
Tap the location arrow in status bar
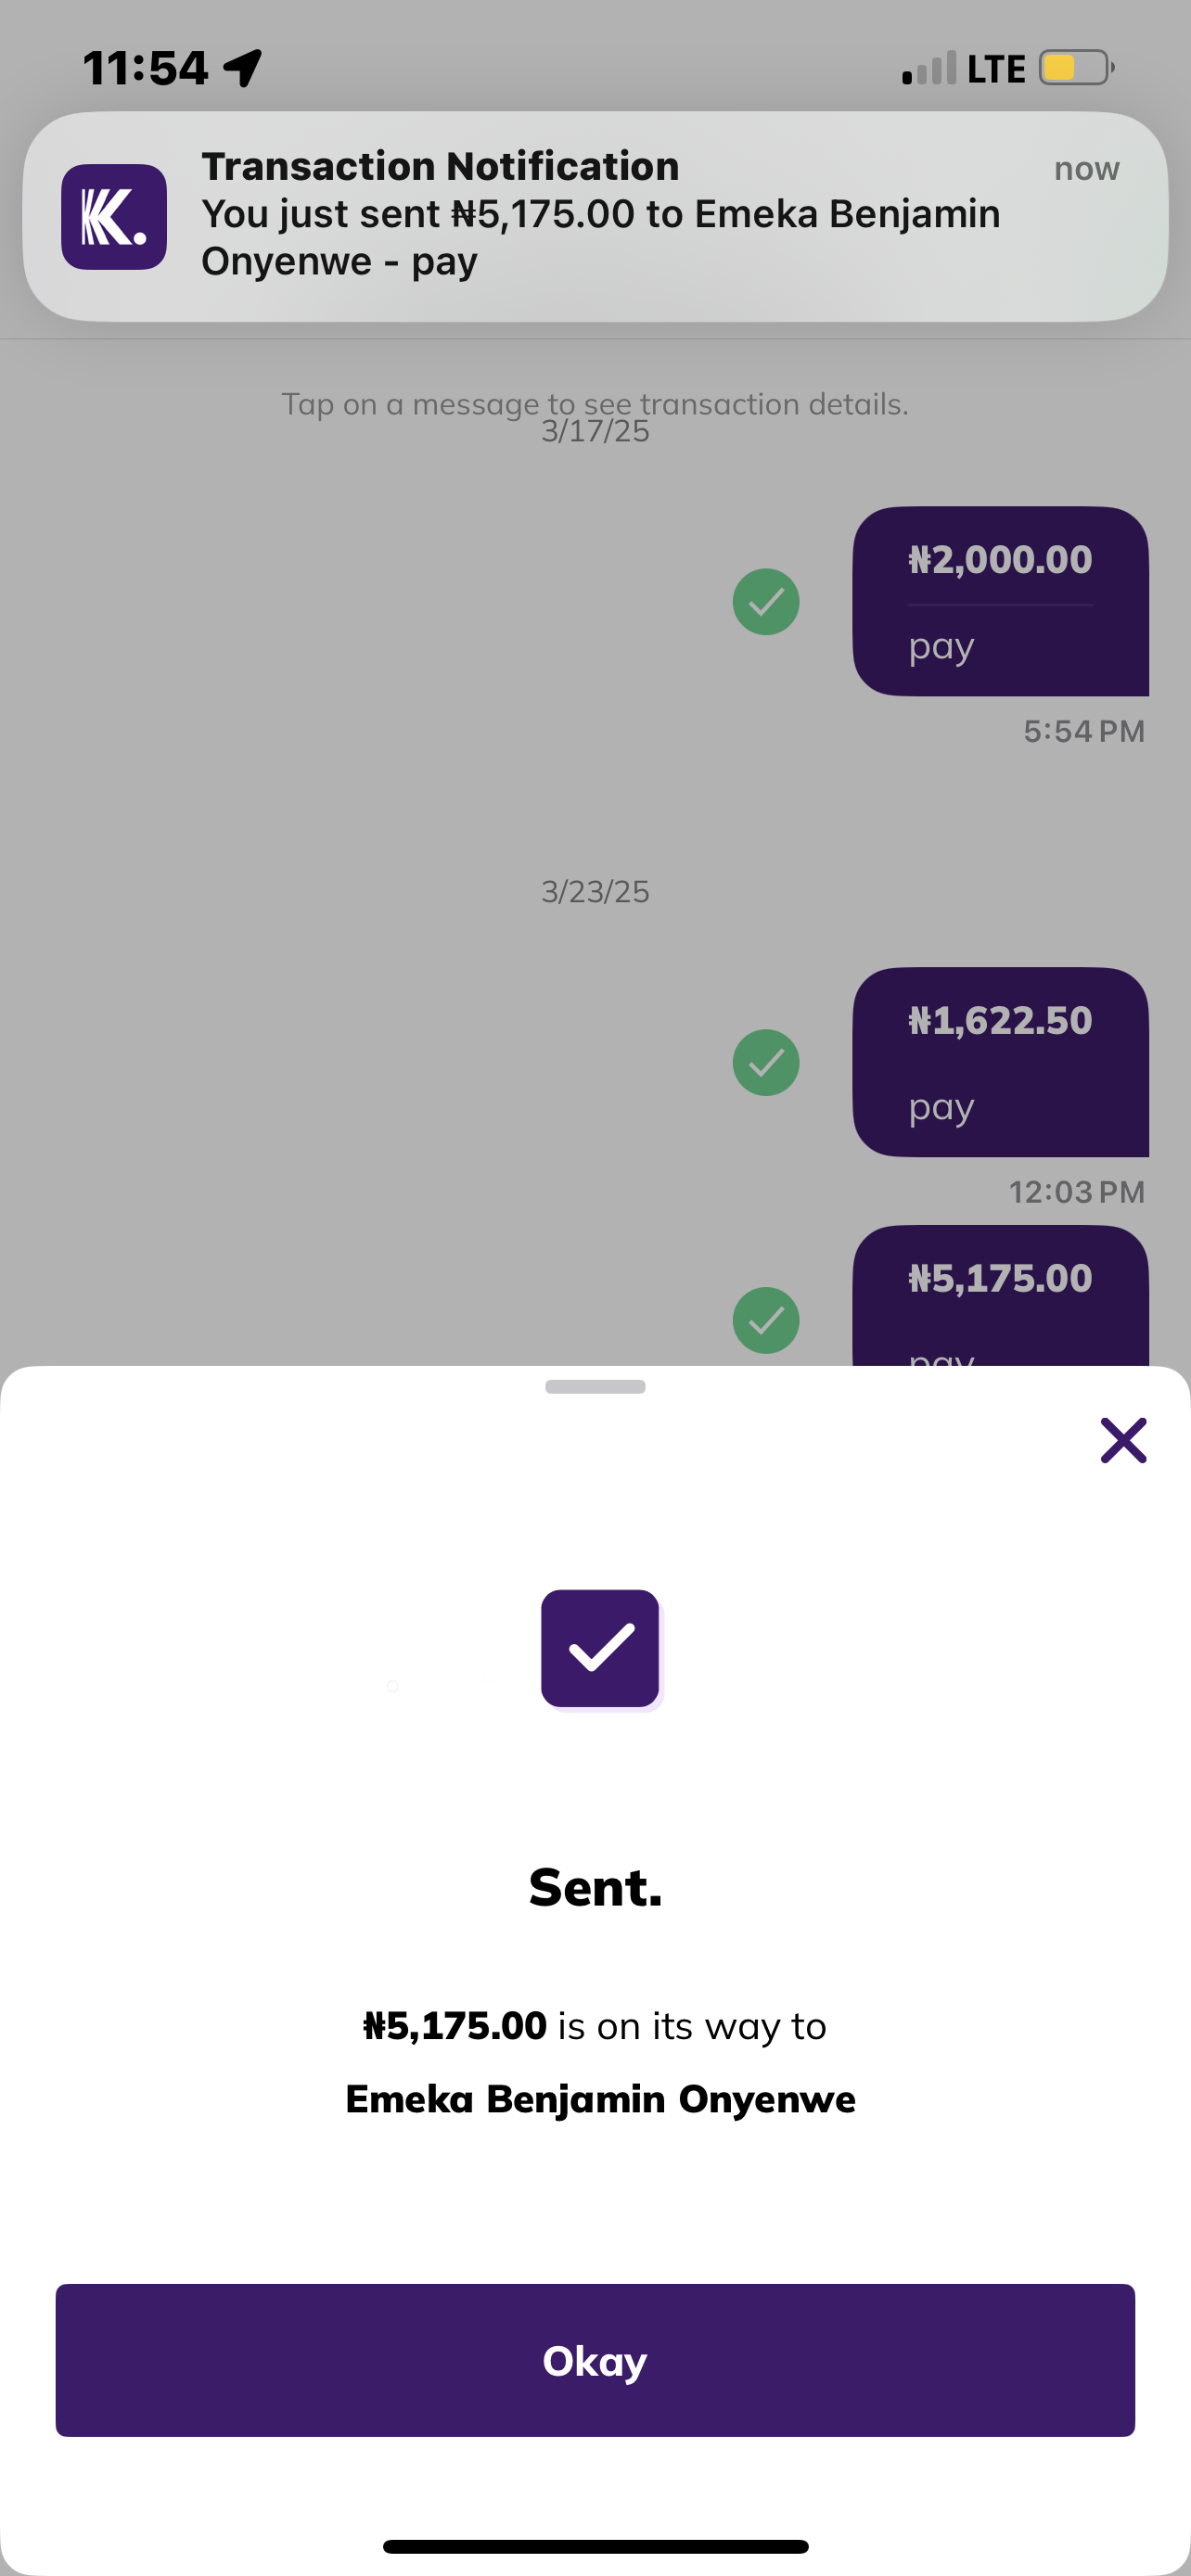[243, 68]
